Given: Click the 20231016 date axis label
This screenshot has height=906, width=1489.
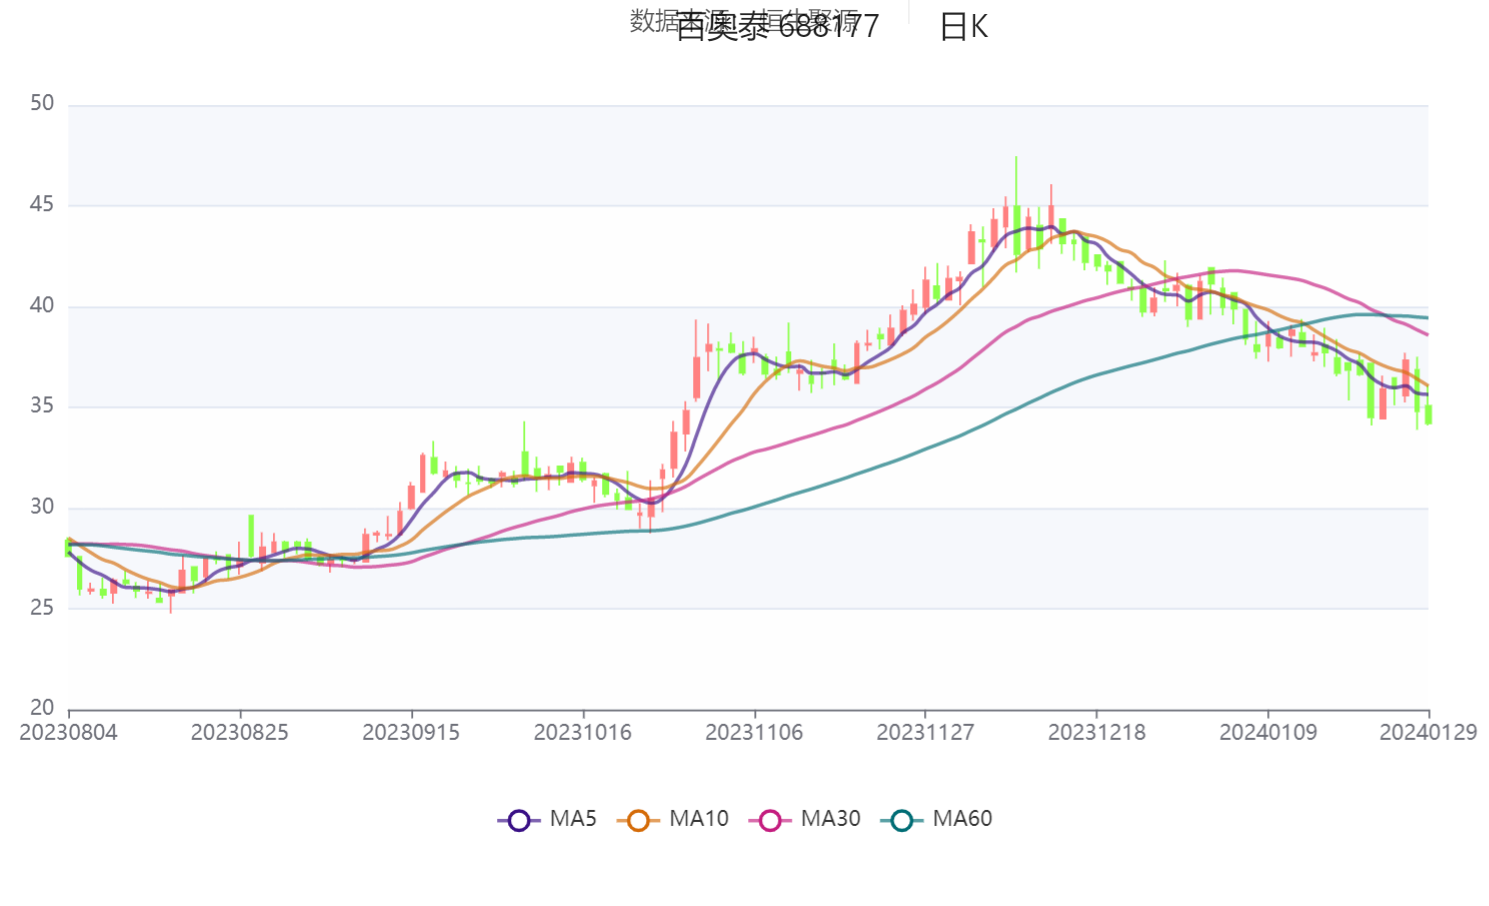Looking at the screenshot, I should point(583,733).
